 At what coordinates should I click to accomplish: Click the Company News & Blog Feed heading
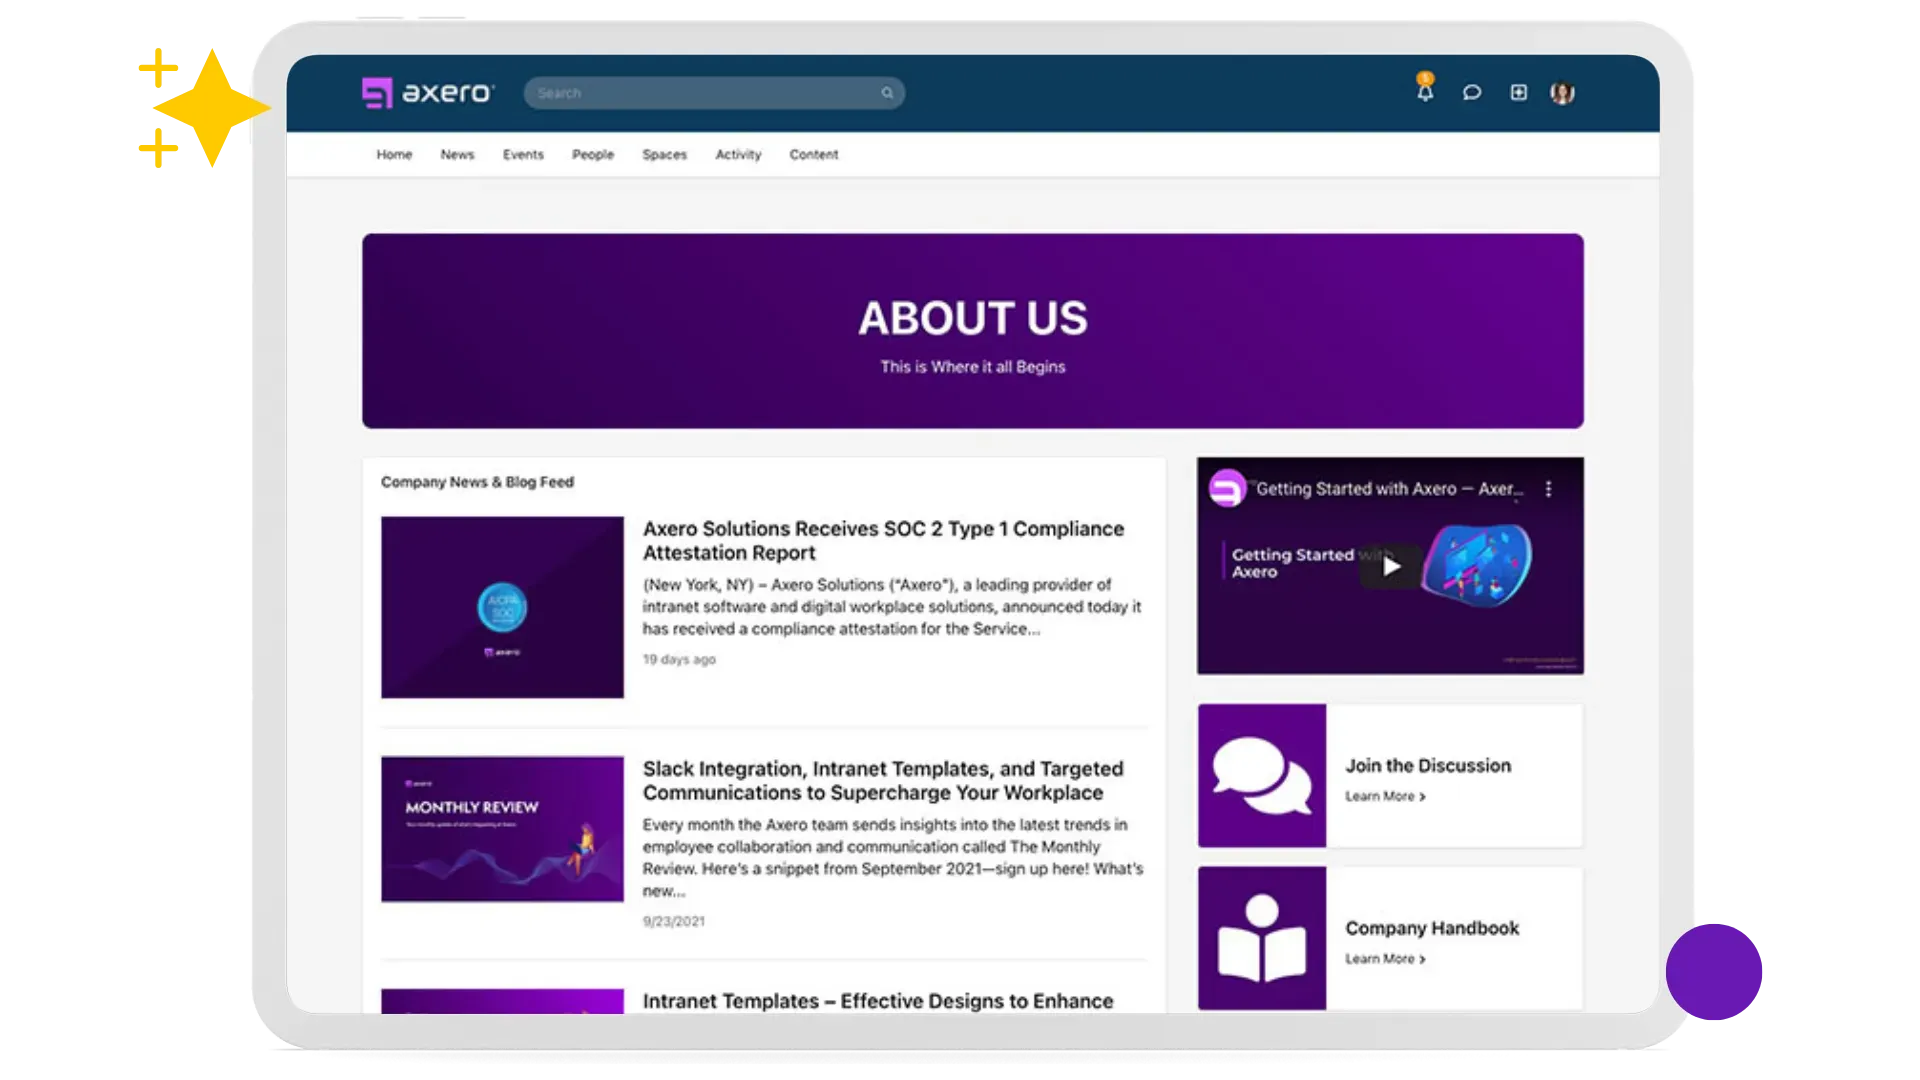coord(477,482)
